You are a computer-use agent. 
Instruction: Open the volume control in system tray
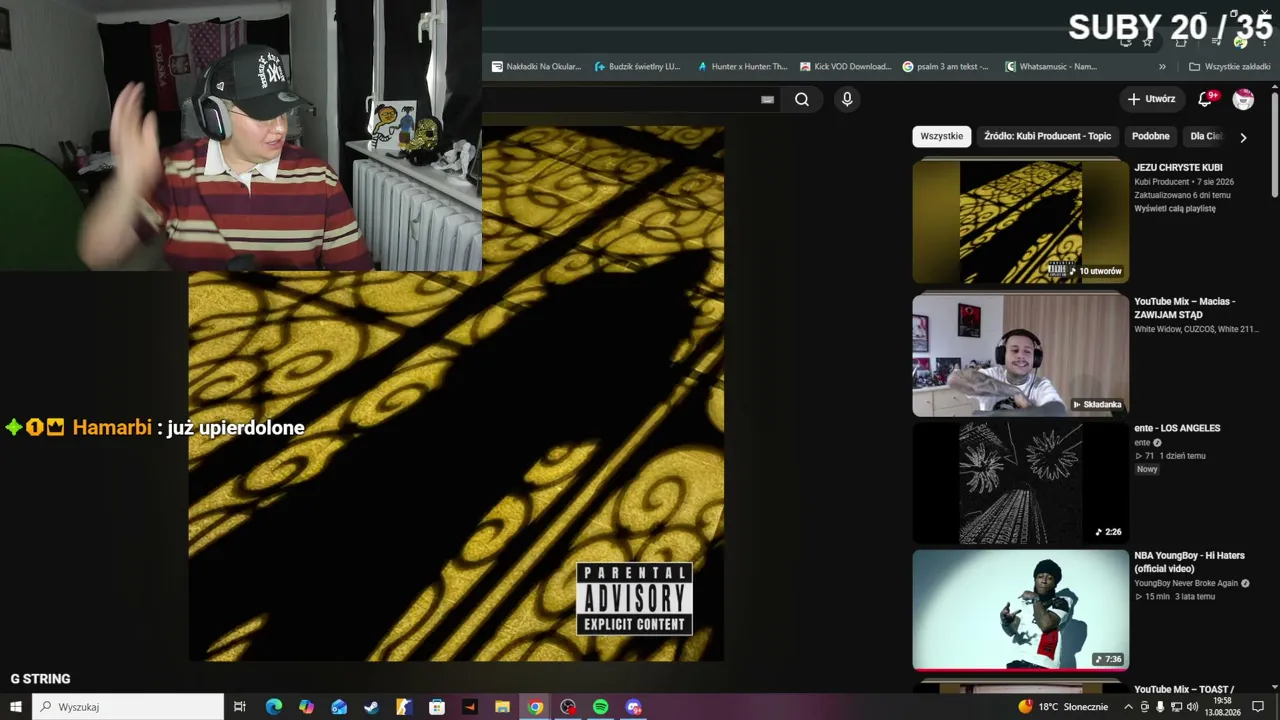click(1192, 707)
